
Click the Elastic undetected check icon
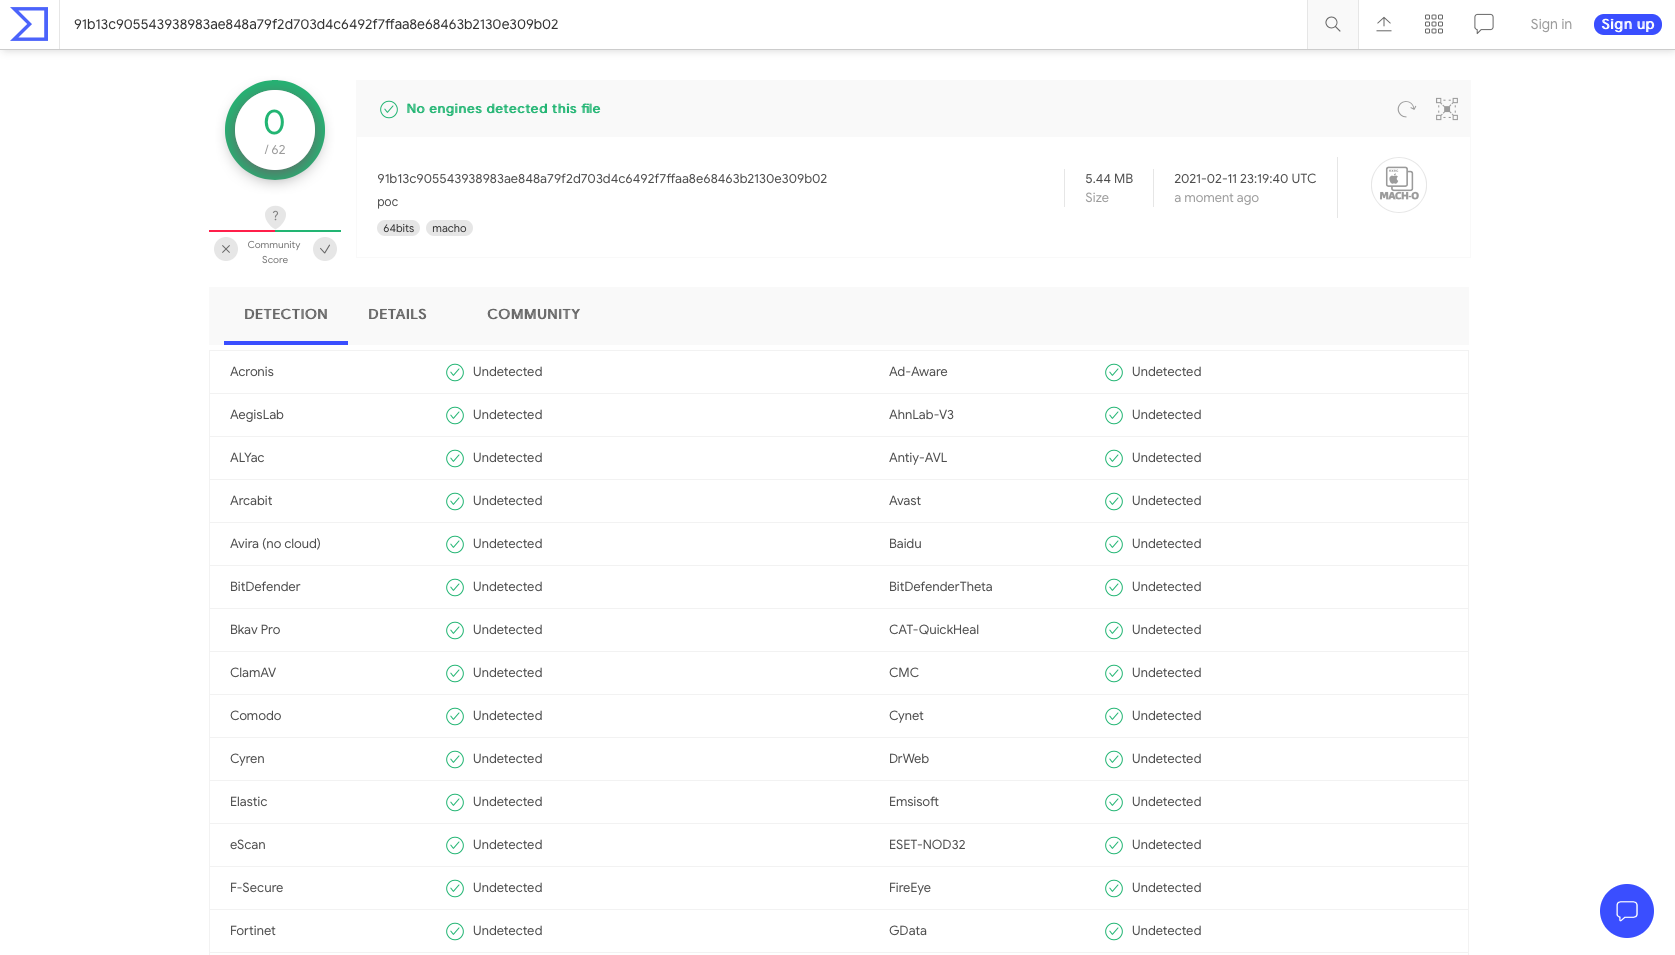point(455,802)
